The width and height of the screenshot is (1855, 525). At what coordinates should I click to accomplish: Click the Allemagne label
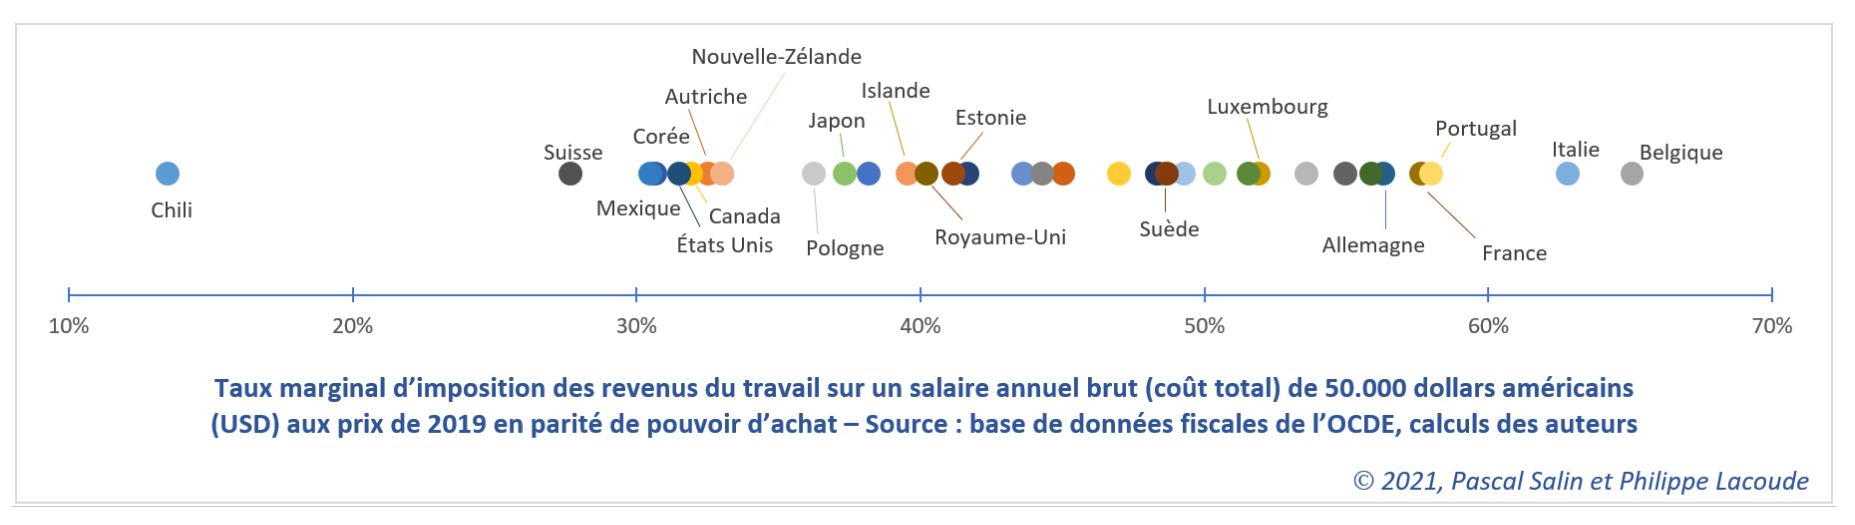click(1373, 246)
